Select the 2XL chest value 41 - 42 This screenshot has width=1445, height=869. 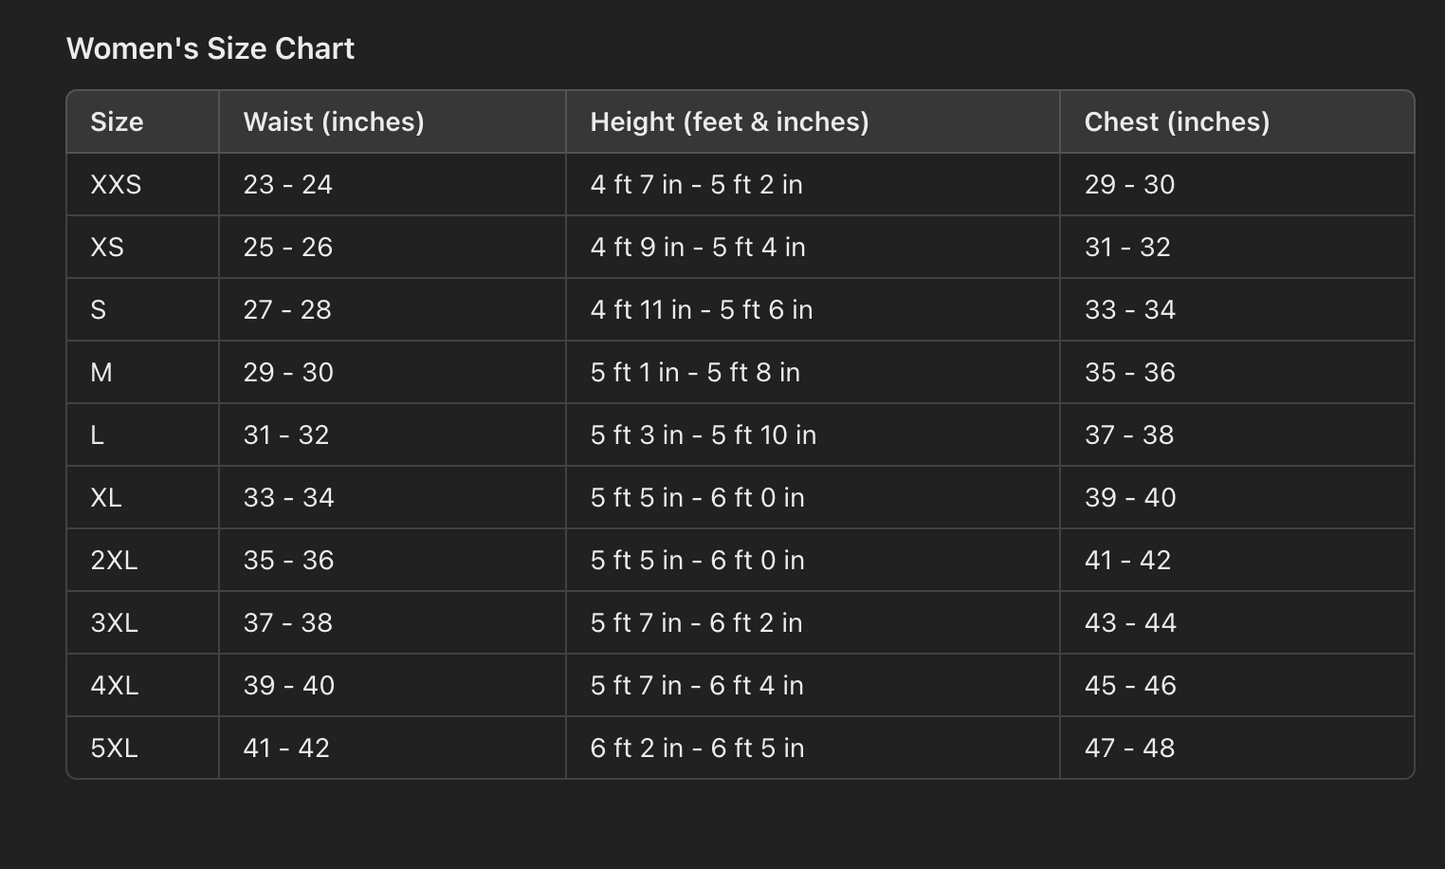point(1127,560)
